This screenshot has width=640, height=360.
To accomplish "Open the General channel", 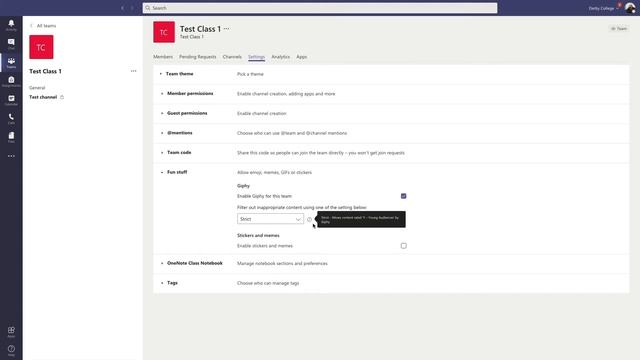I will (x=37, y=88).
